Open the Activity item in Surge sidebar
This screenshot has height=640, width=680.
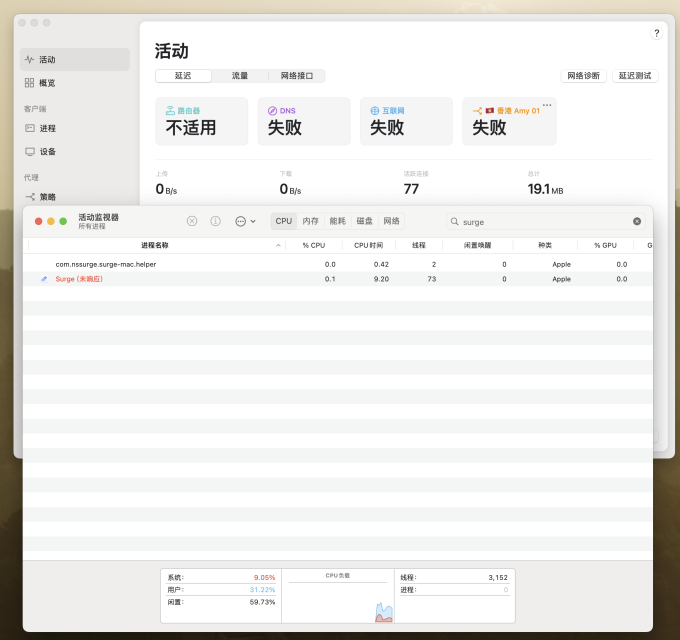click(x=75, y=59)
